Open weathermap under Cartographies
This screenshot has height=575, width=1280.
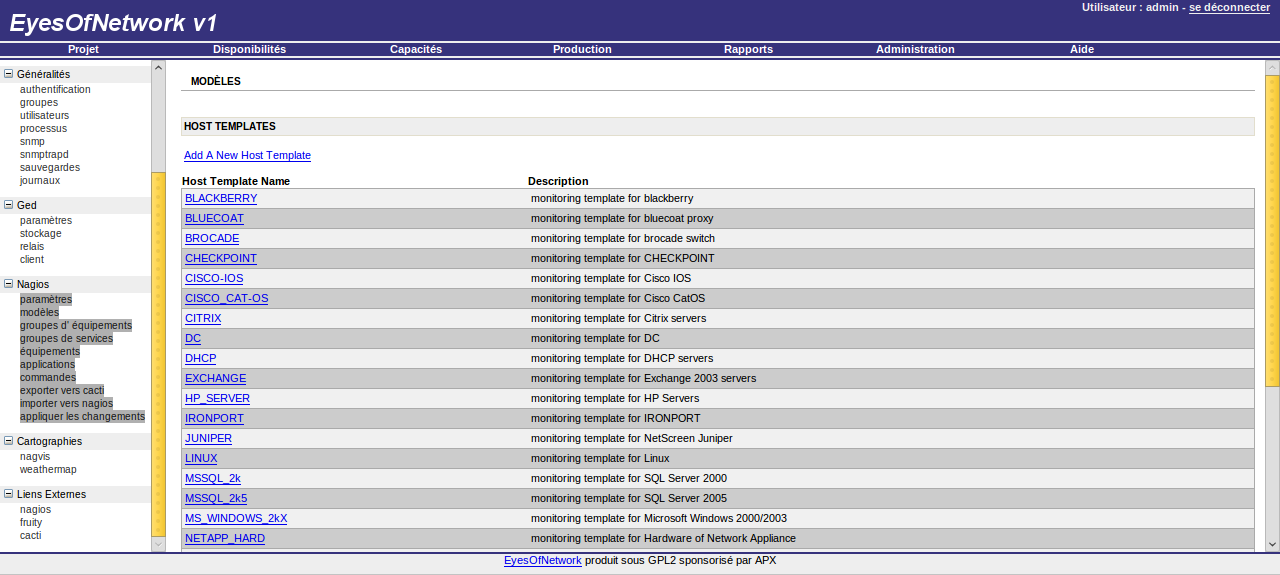48,469
